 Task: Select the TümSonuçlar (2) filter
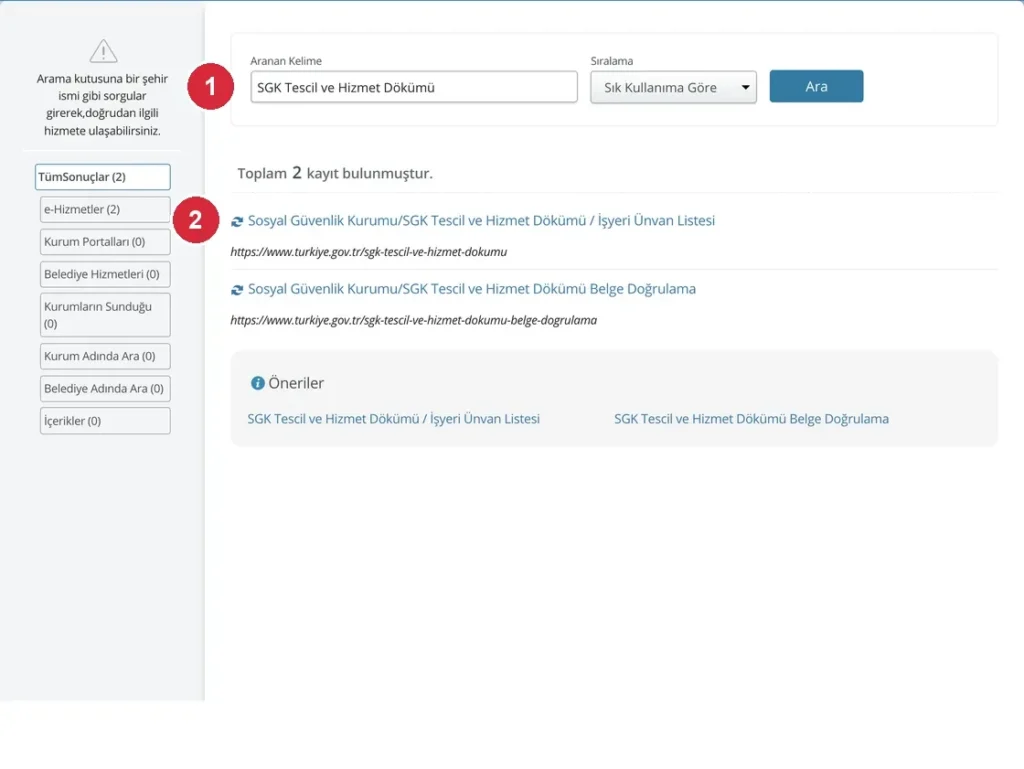coord(103,177)
